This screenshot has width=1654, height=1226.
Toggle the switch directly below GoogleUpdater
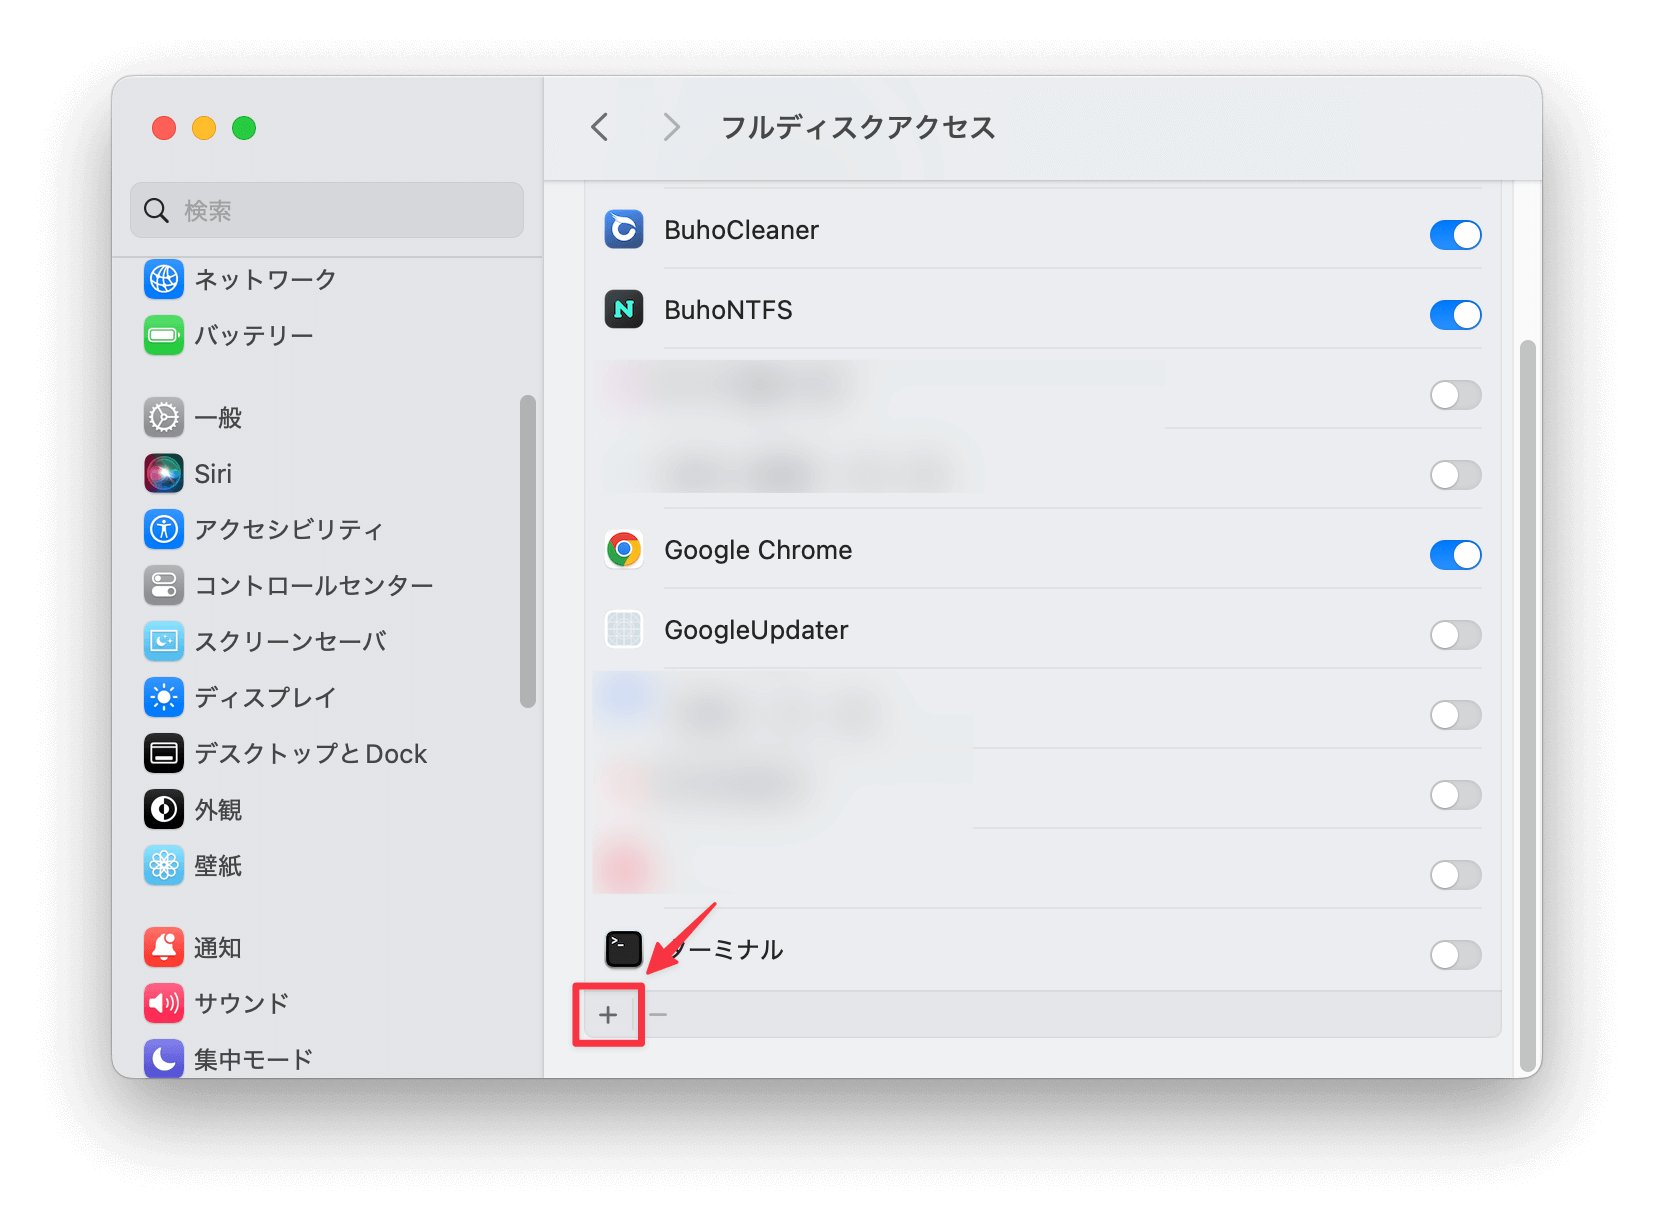coord(1455,715)
